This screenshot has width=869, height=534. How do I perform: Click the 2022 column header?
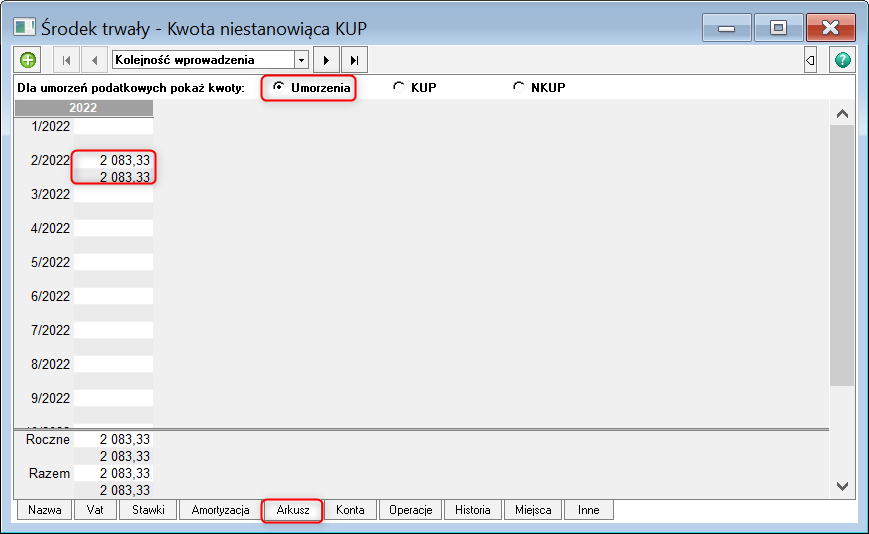coord(84,107)
